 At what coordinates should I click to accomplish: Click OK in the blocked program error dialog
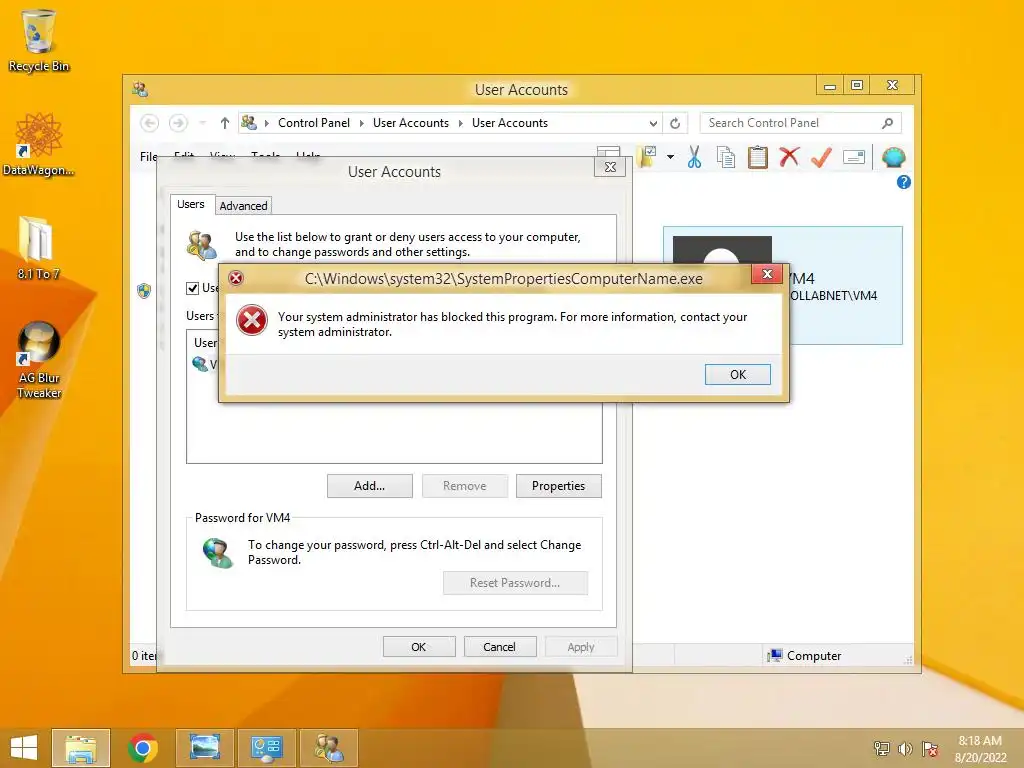pyautogui.click(x=737, y=374)
